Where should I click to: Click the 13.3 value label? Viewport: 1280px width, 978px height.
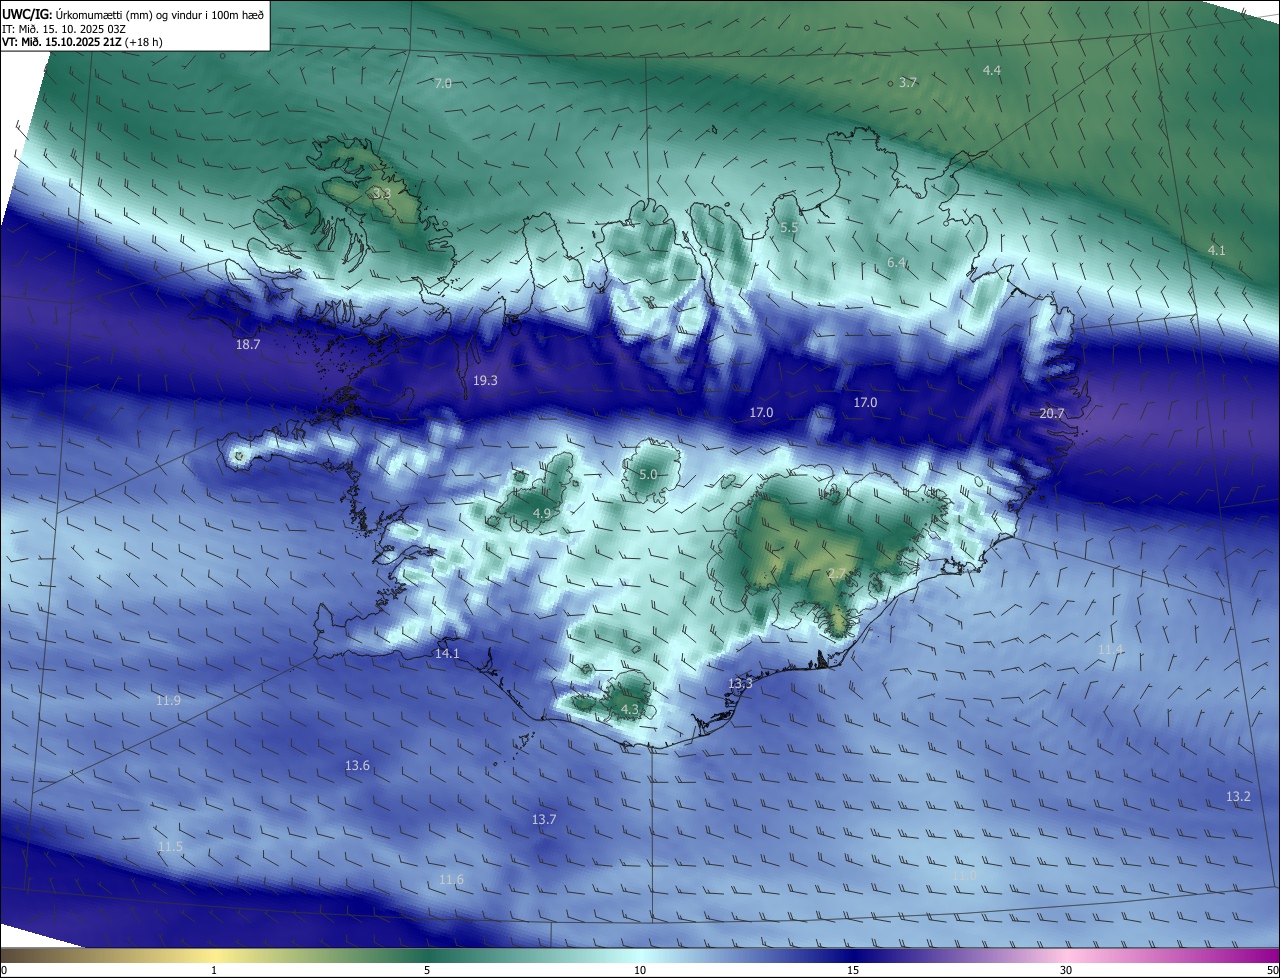coord(740,684)
